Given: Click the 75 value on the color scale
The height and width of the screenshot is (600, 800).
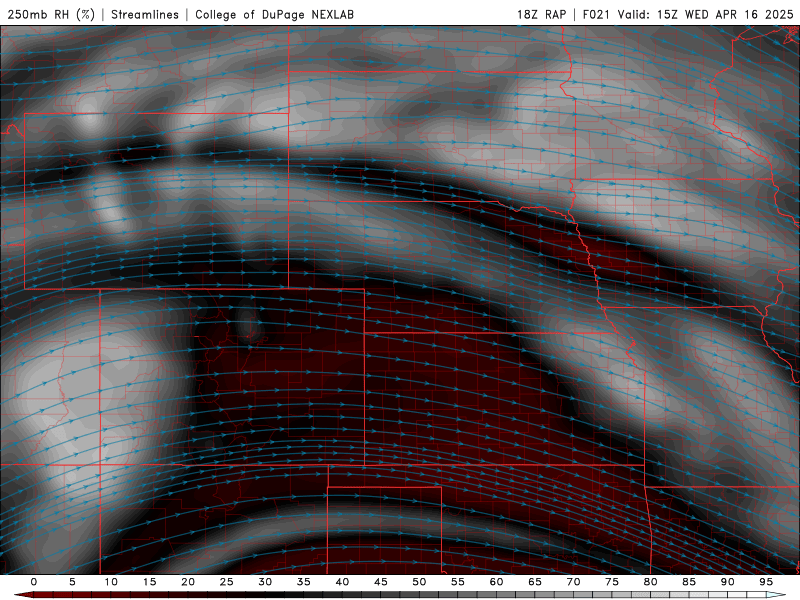Looking at the screenshot, I should (x=612, y=582).
